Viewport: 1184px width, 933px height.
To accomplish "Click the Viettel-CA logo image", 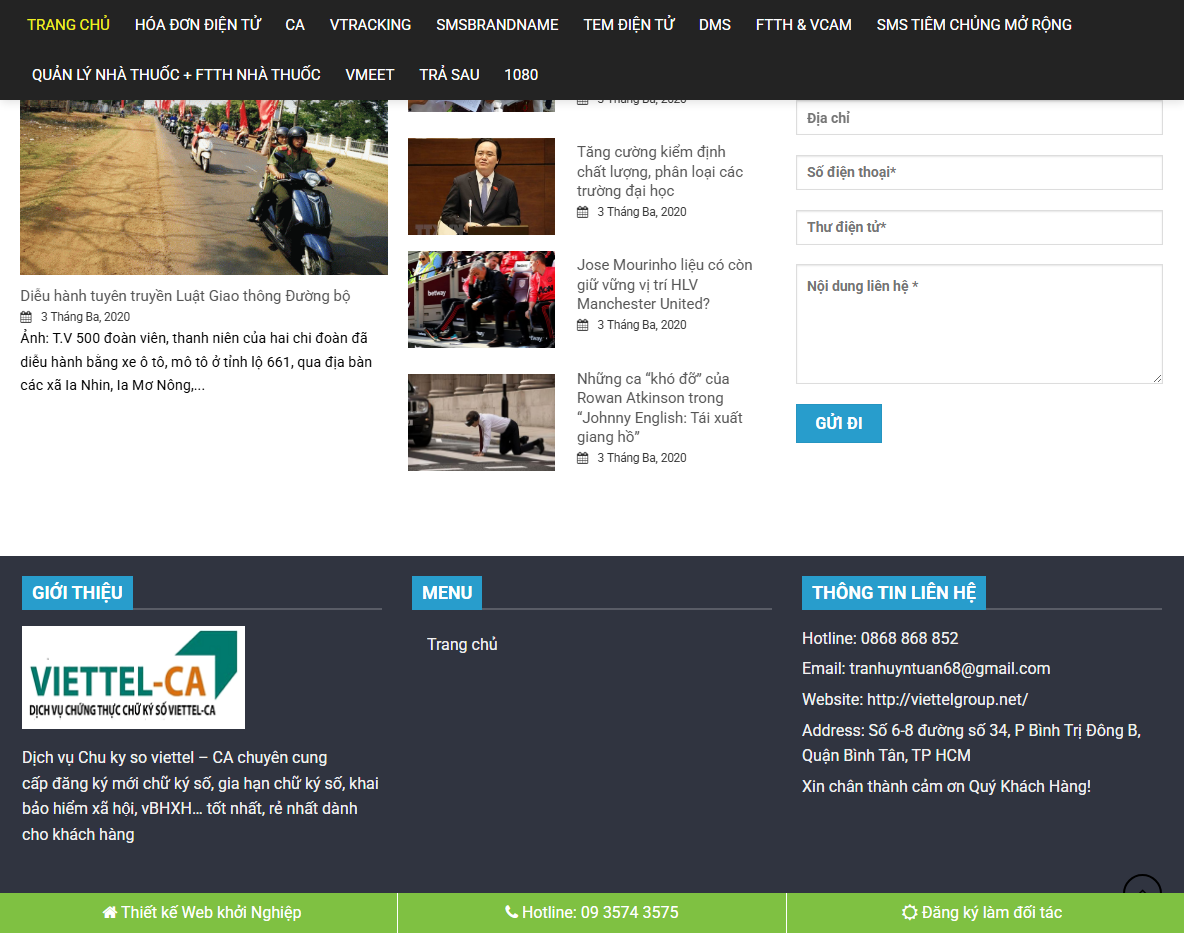I will [x=133, y=677].
